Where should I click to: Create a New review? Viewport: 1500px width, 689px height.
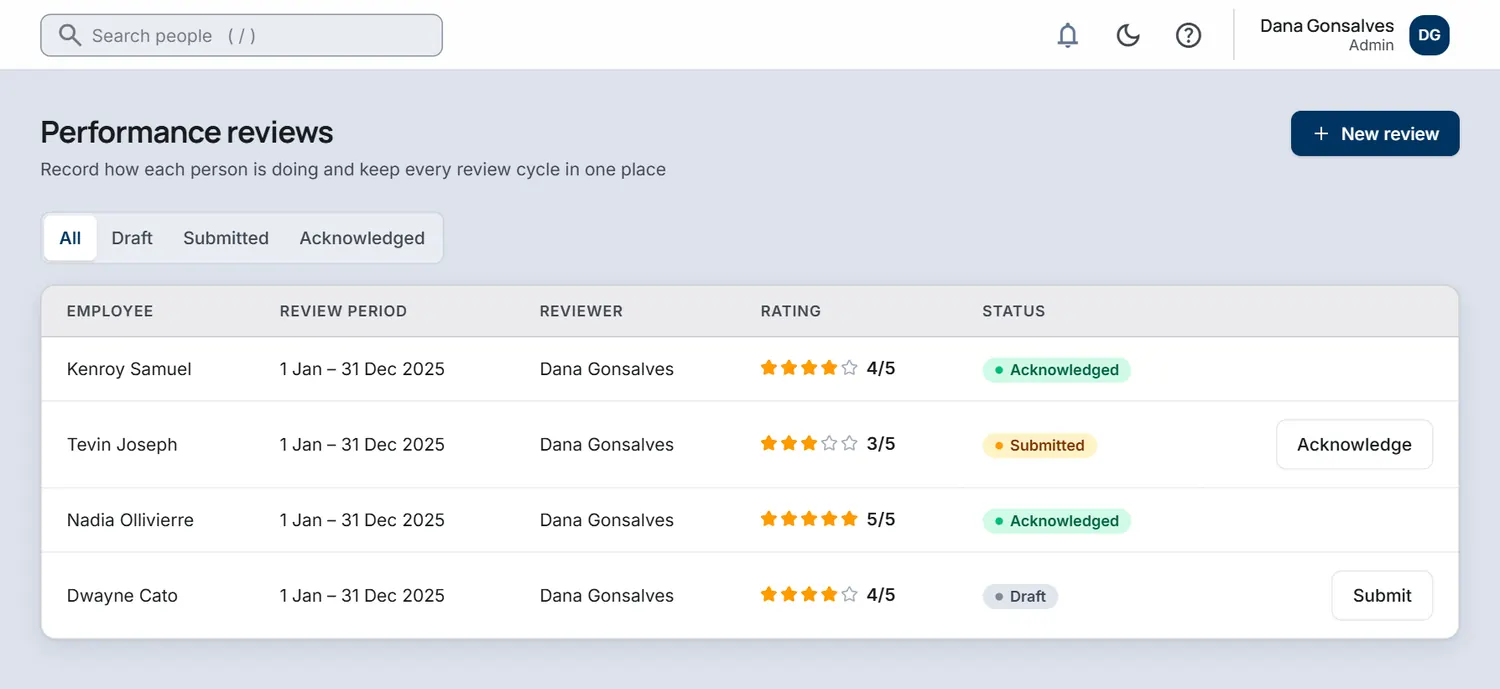pyautogui.click(x=1375, y=134)
